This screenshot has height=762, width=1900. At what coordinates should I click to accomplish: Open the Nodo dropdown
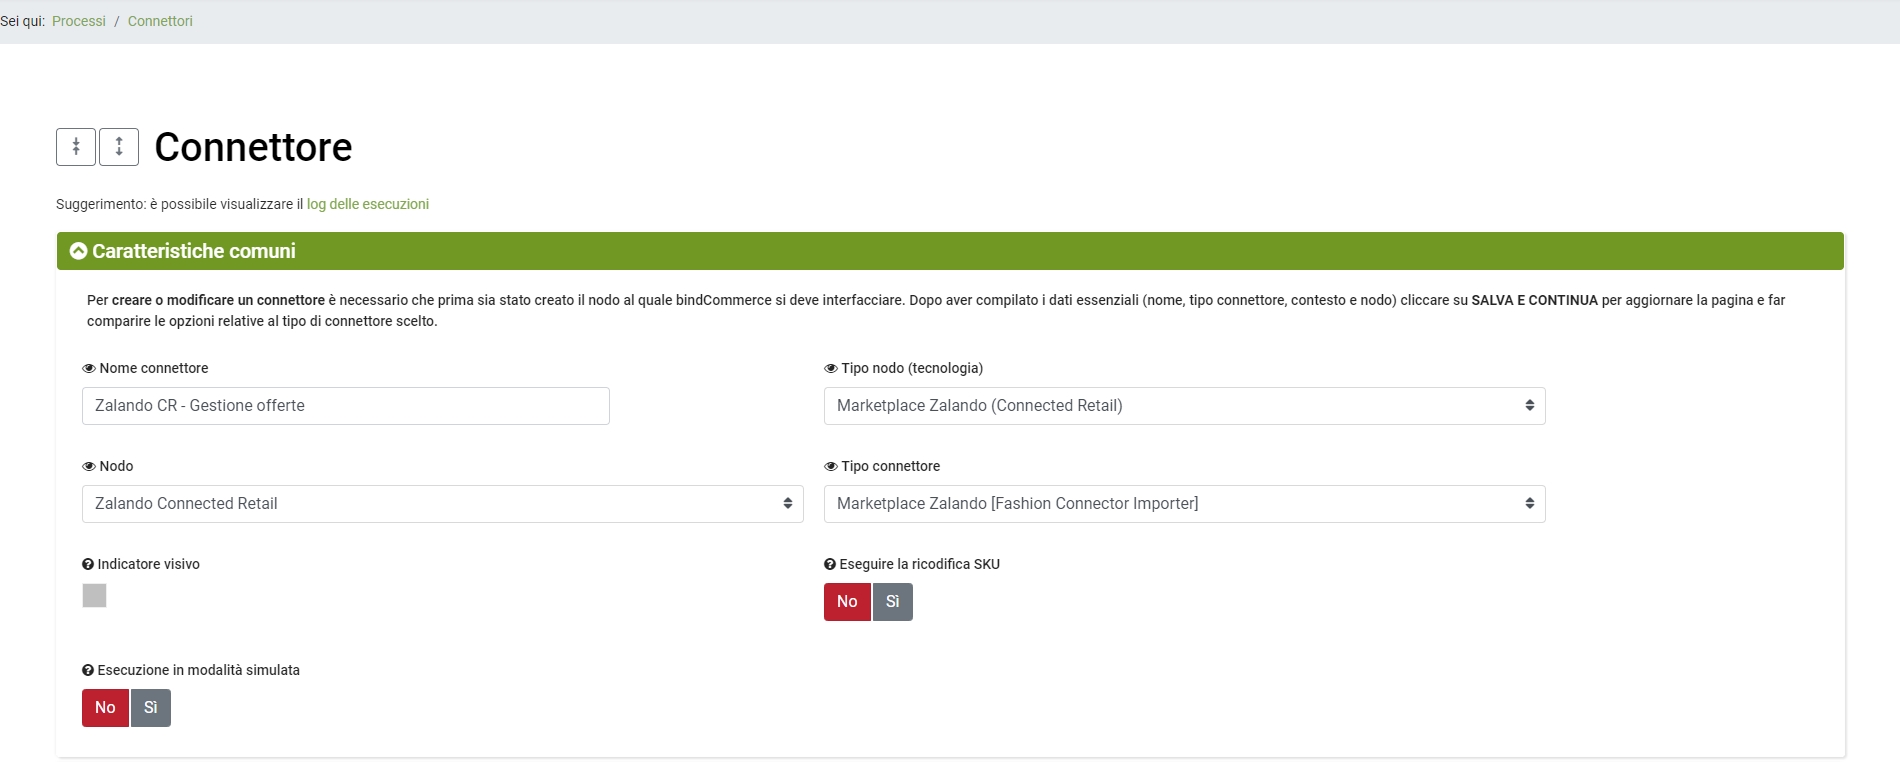click(x=442, y=504)
